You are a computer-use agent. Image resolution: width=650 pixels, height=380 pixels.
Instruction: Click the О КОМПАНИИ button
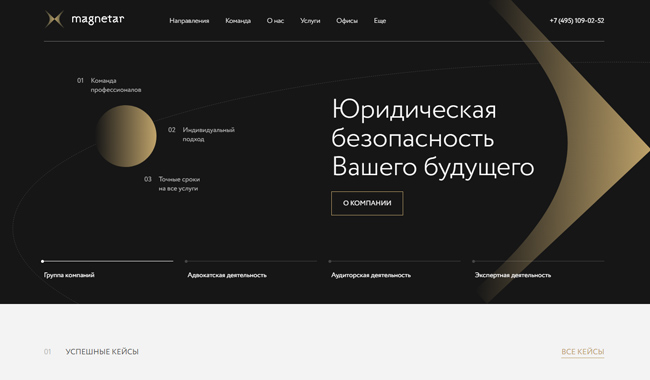coord(367,203)
